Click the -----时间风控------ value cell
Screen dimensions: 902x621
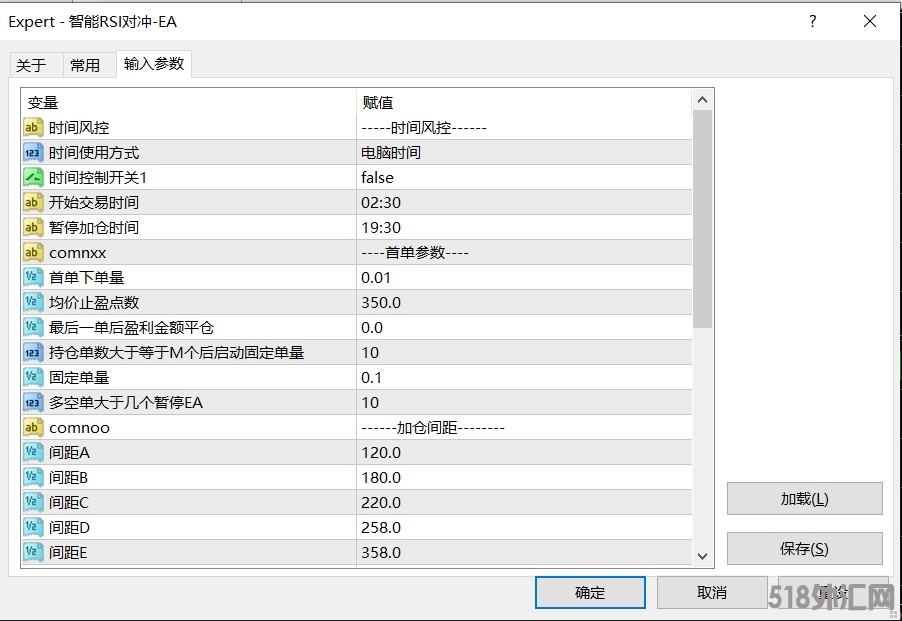524,128
